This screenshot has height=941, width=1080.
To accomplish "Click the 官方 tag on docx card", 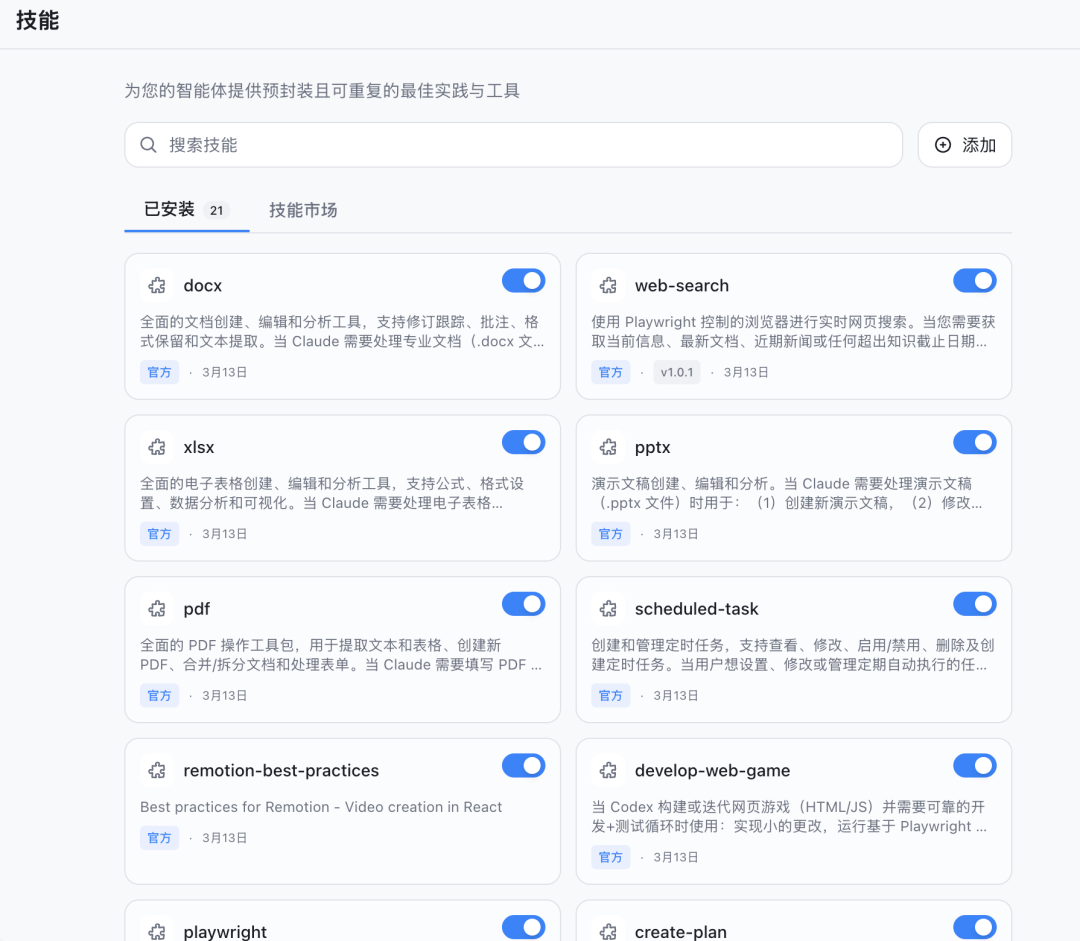I will 159,372.
